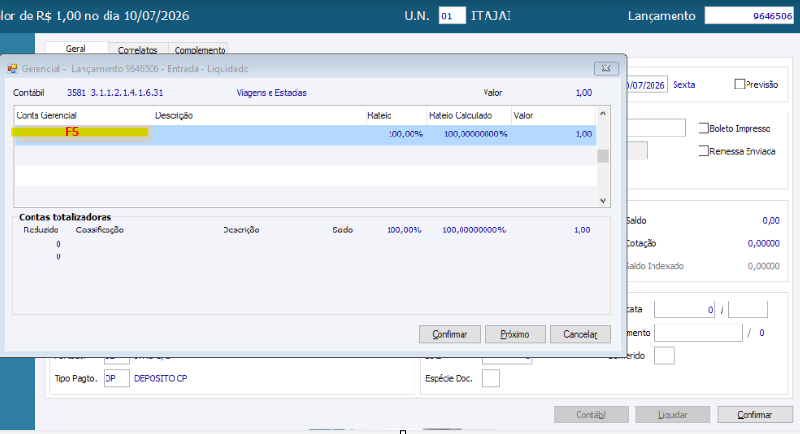Click the scroll up arrow in grid
This screenshot has height=434, width=800.
(x=603, y=113)
